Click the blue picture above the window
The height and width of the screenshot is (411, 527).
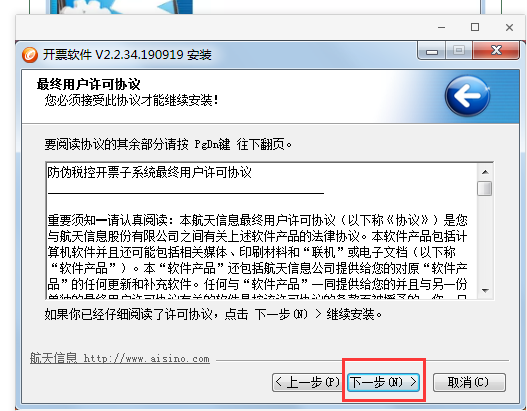click(x=121, y=7)
